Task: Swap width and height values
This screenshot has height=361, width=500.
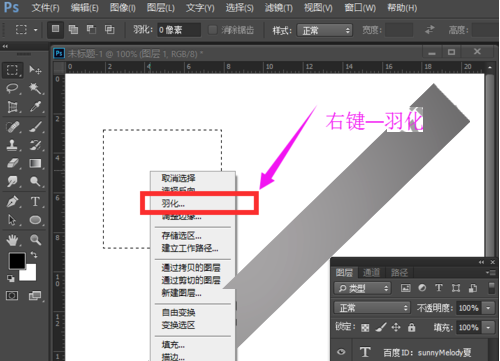Action: [x=430, y=30]
